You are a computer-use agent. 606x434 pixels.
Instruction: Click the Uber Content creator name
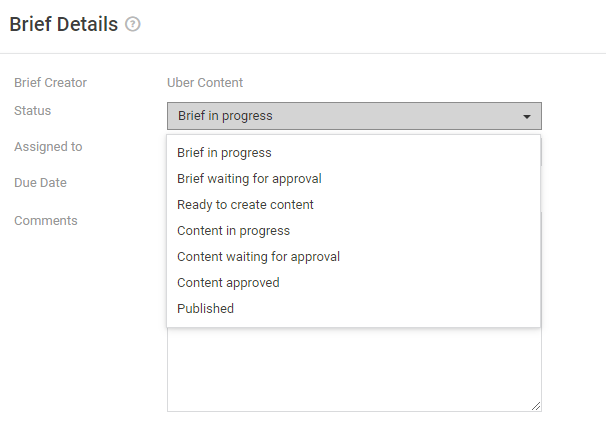pos(205,83)
